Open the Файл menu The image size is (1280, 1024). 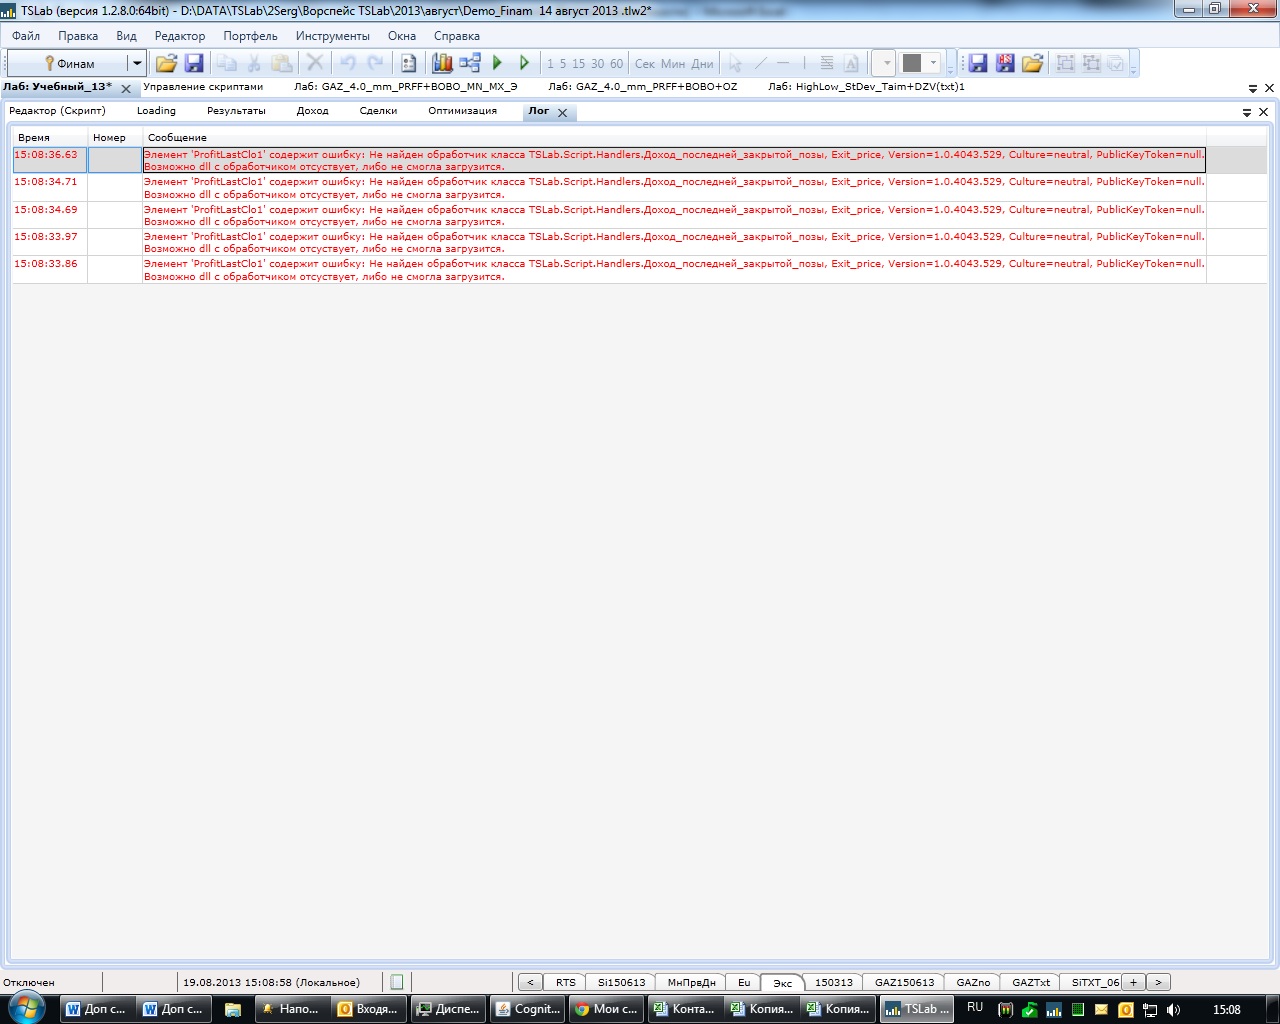(x=26, y=36)
